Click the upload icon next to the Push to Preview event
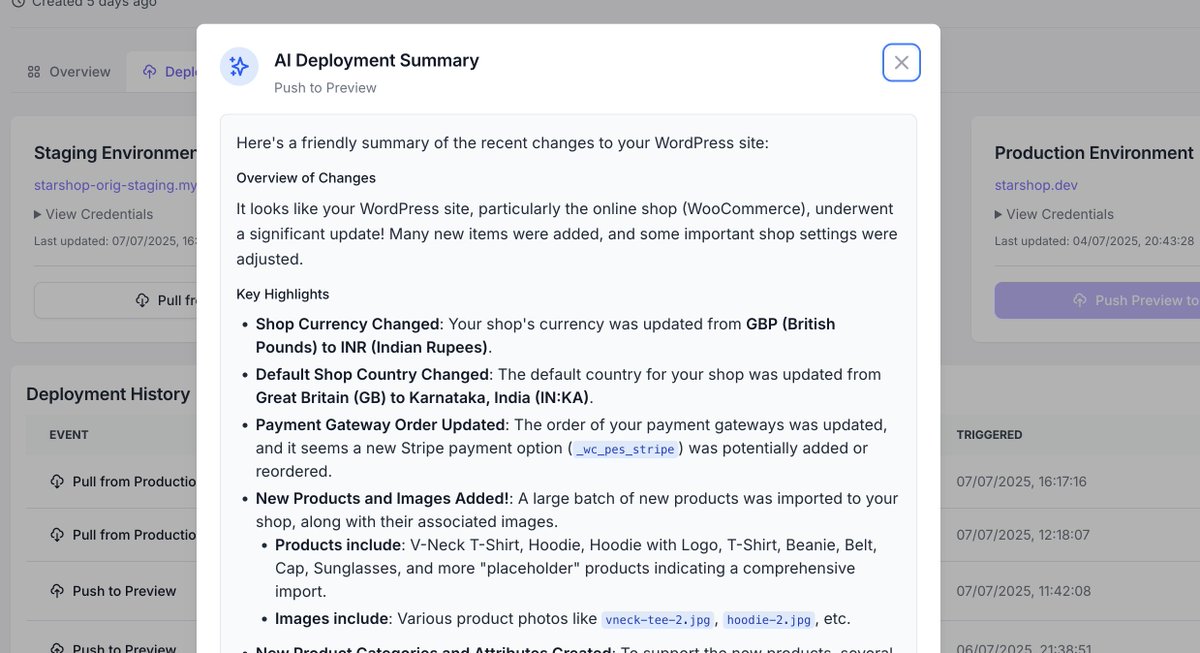 [x=59, y=591]
